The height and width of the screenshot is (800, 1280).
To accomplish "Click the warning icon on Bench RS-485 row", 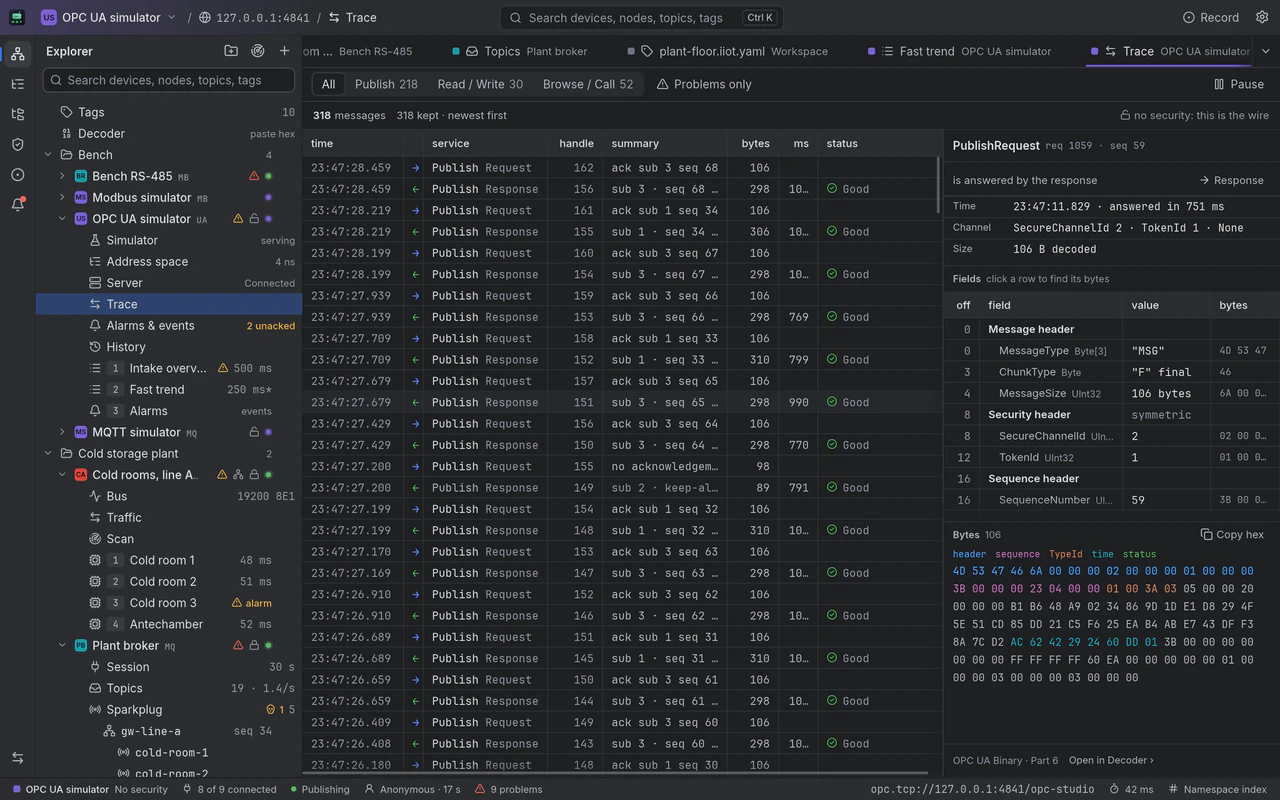I will point(254,176).
